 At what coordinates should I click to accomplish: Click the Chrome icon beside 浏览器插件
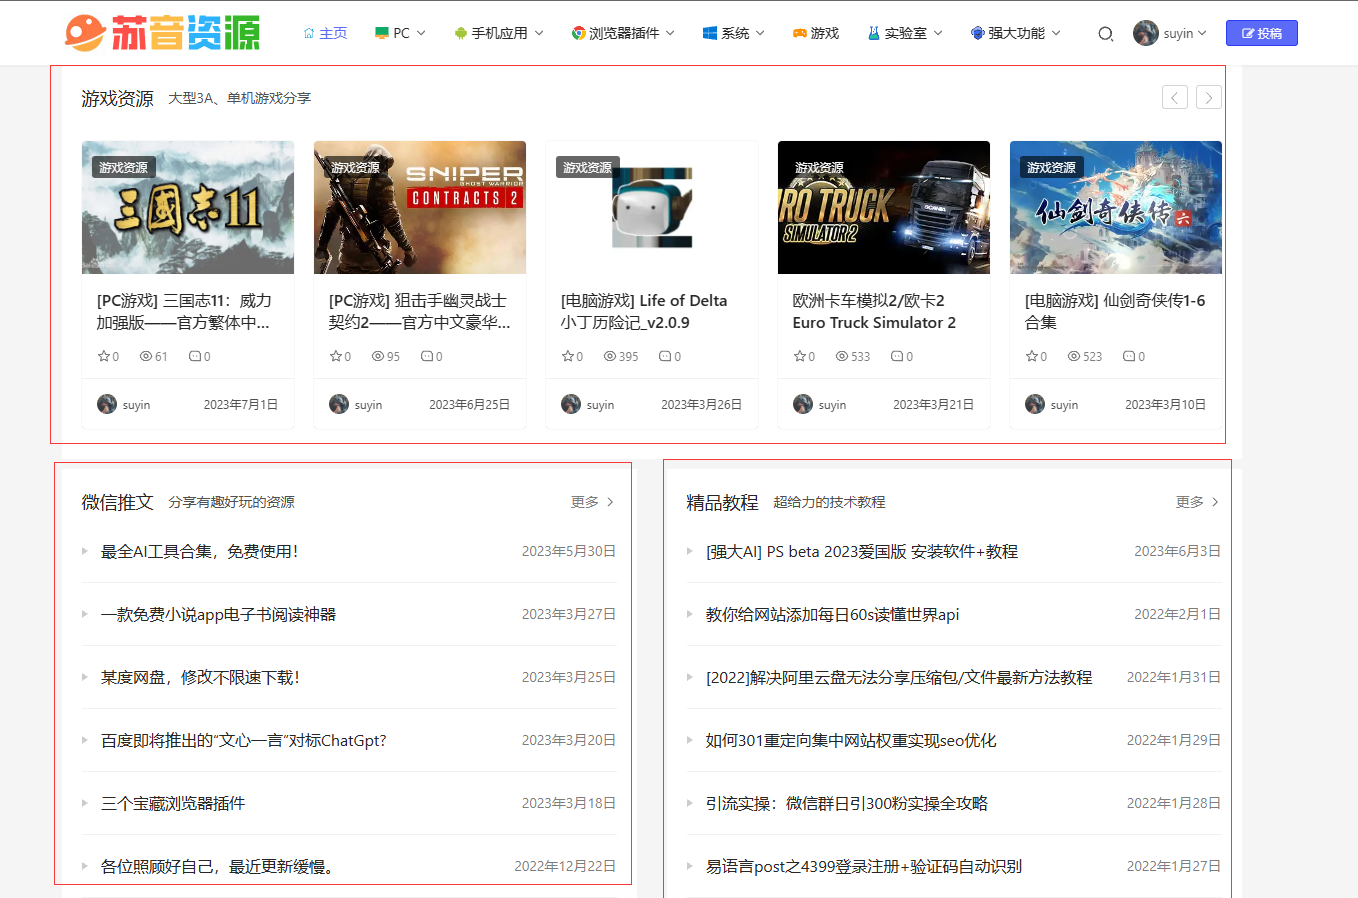[576, 32]
